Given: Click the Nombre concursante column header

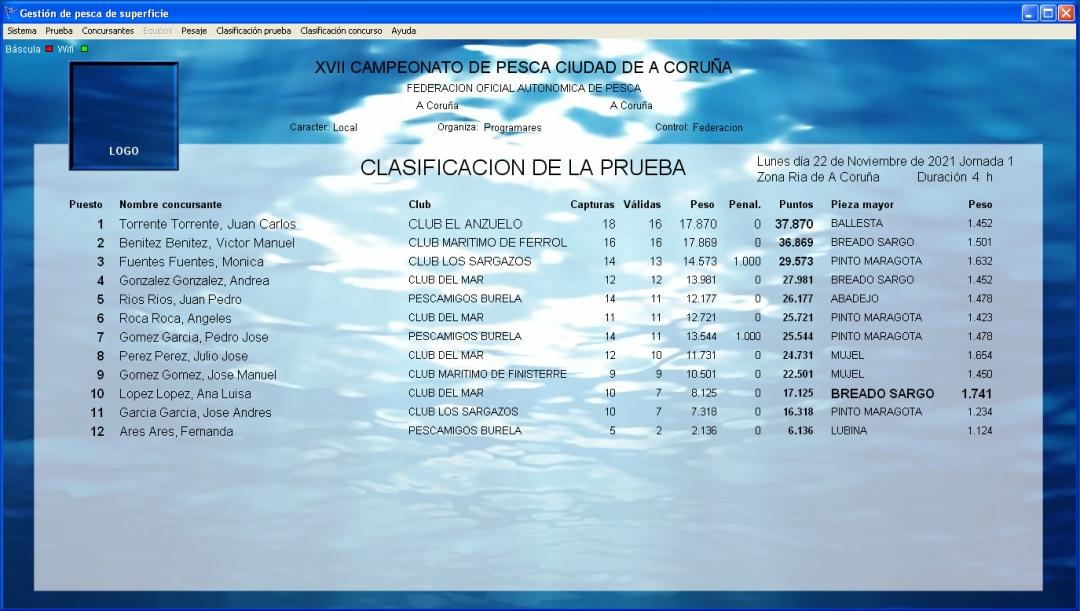Looking at the screenshot, I should (170, 205).
